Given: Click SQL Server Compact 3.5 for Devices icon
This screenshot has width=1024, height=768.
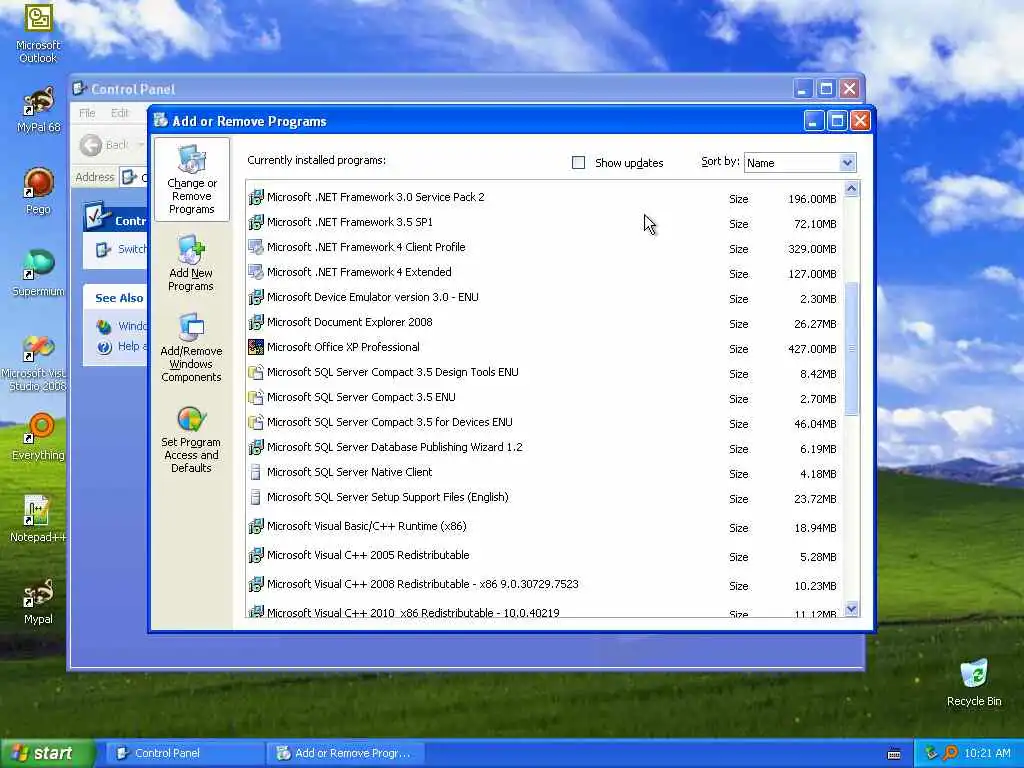Looking at the screenshot, I should point(256,422).
